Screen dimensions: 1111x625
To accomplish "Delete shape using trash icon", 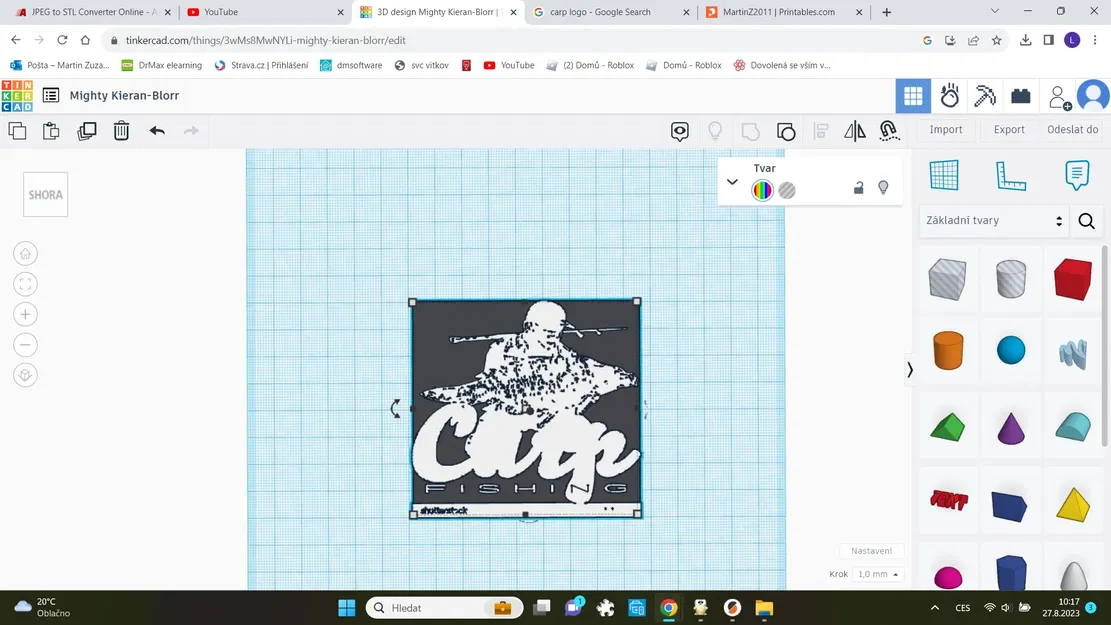I will 121,130.
